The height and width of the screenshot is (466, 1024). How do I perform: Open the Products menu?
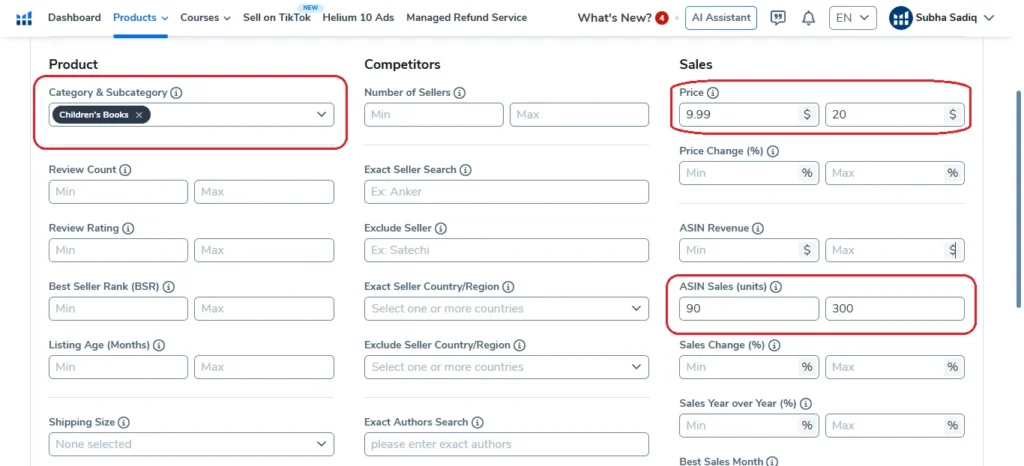pos(140,18)
